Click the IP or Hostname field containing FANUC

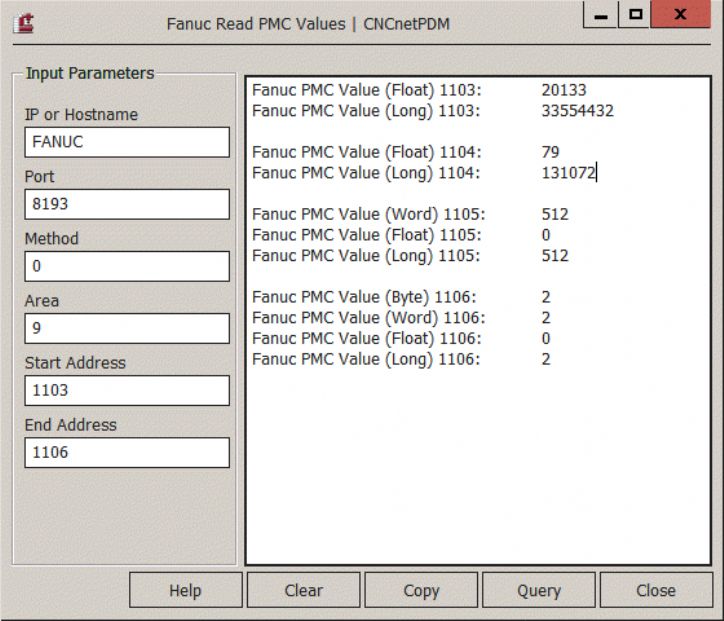[127, 142]
